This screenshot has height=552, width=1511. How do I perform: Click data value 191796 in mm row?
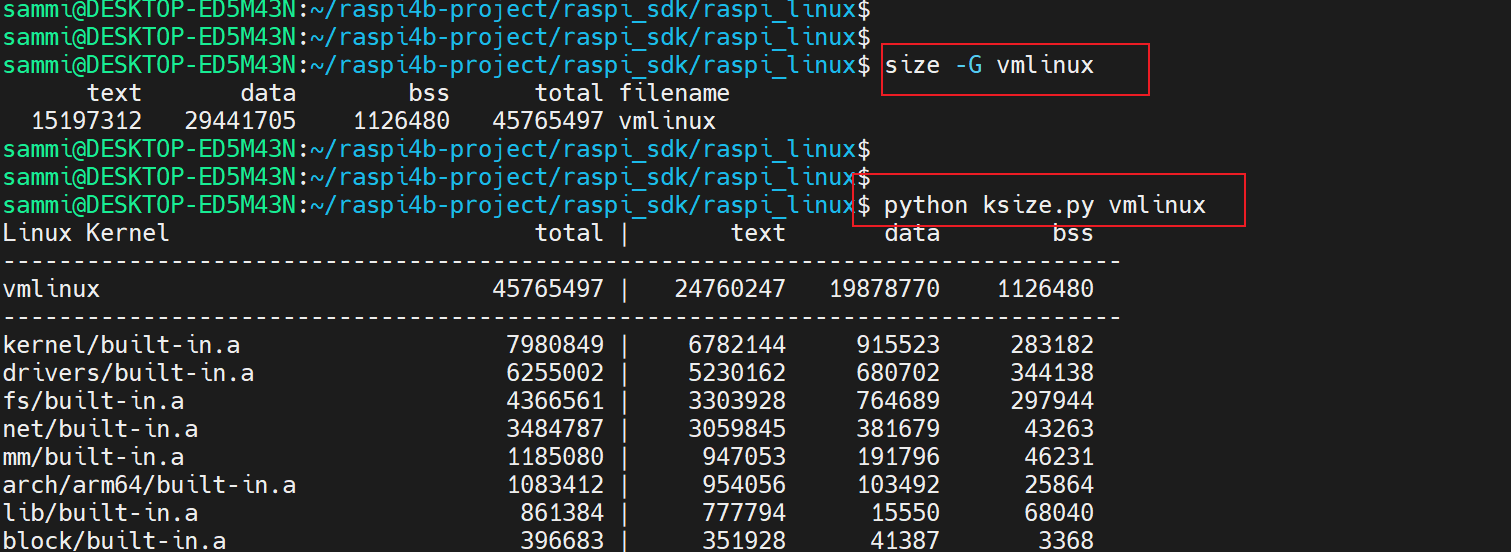[x=898, y=458]
